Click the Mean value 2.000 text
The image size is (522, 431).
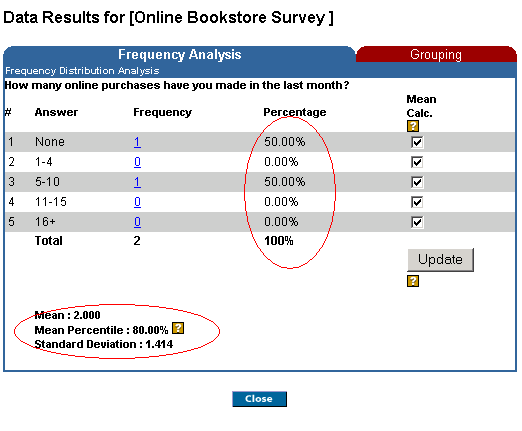(x=87, y=315)
